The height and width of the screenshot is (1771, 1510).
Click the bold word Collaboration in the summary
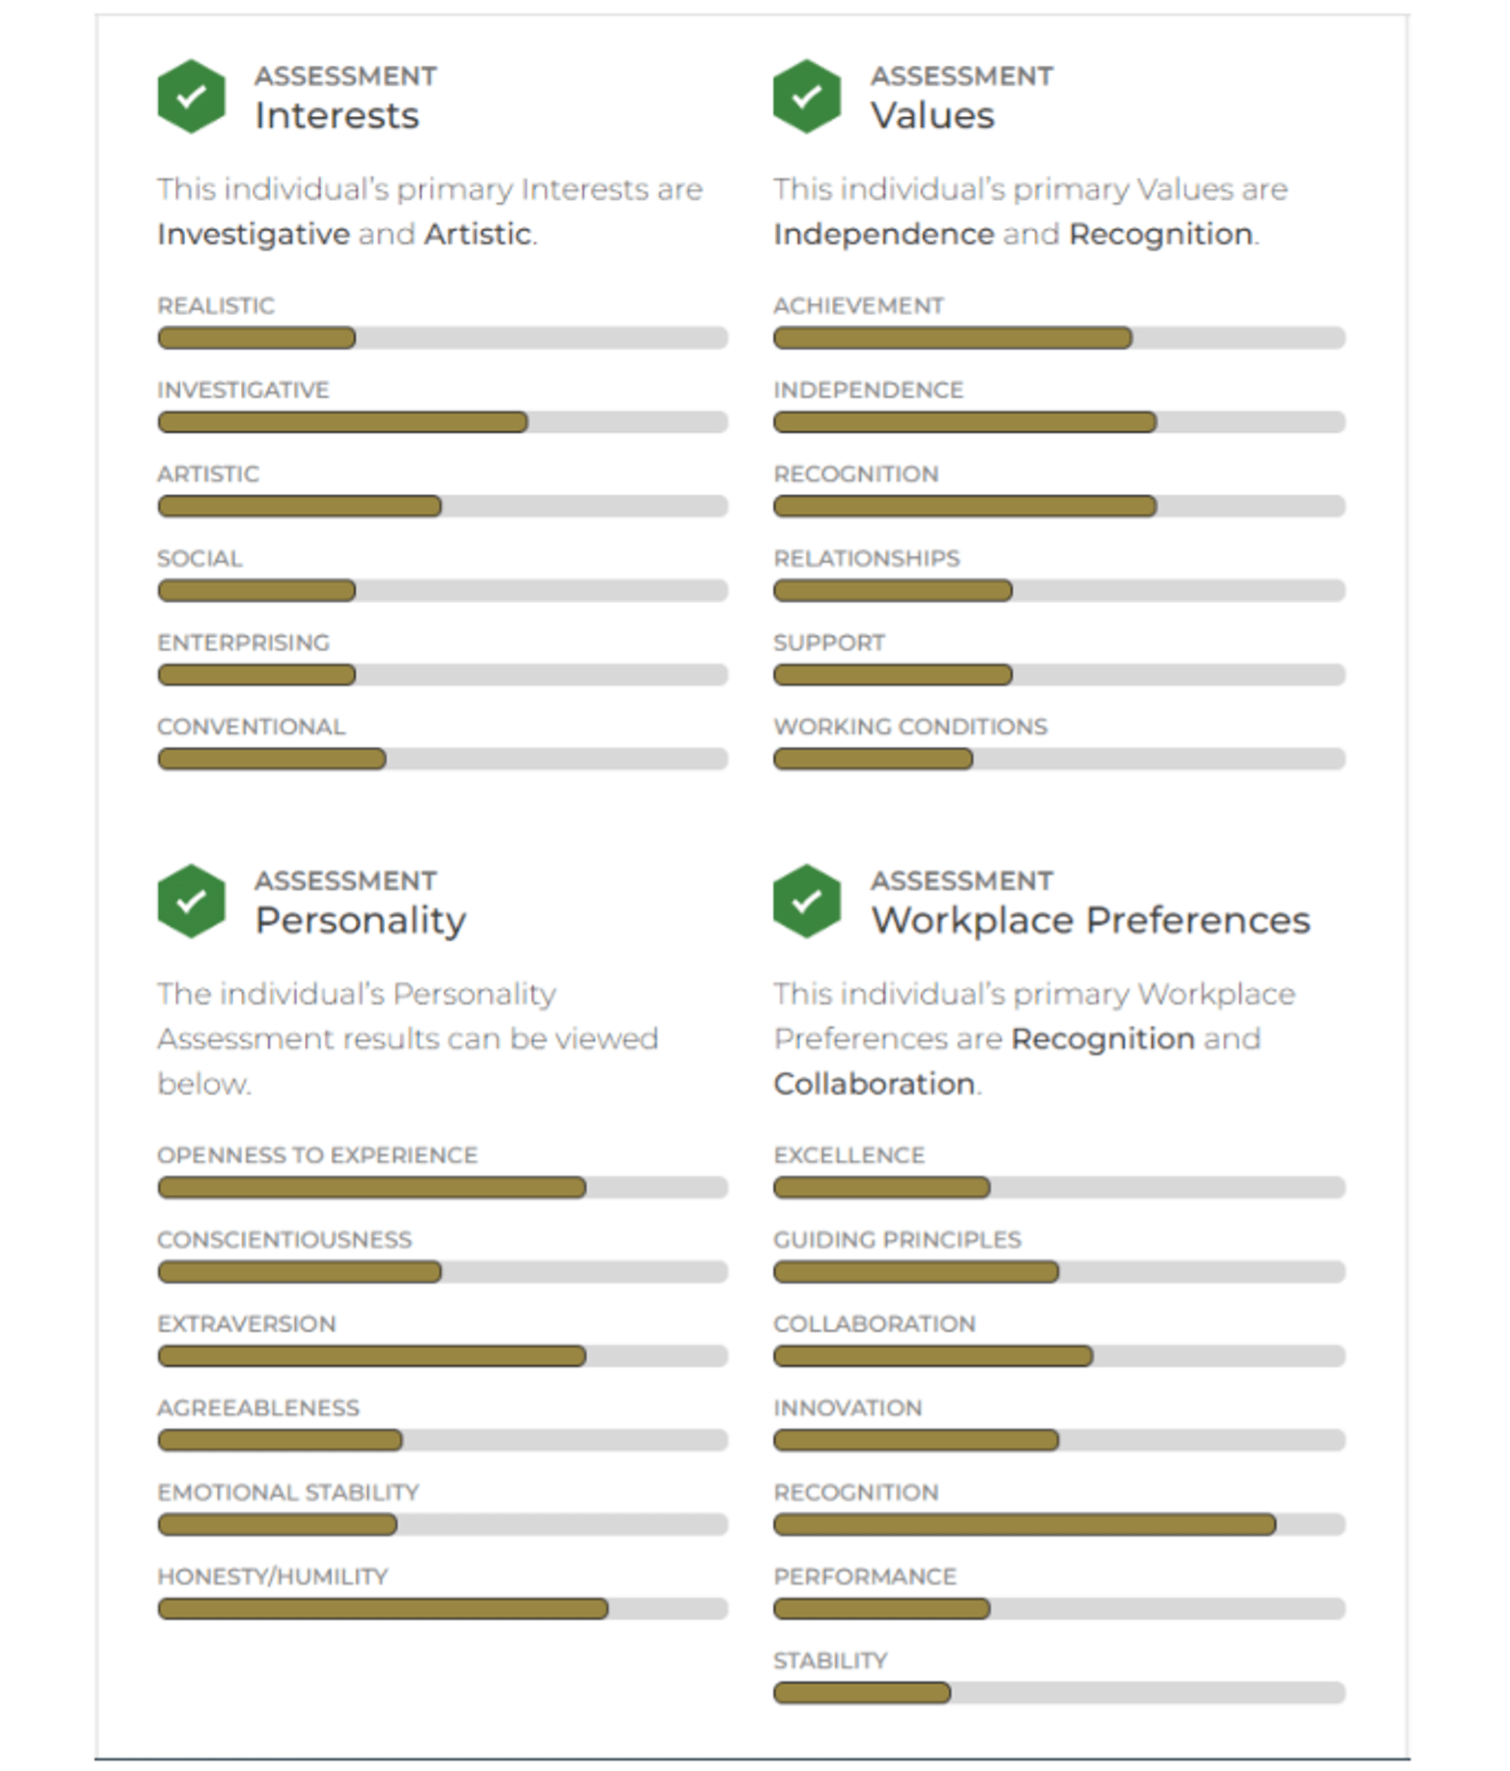[874, 1084]
